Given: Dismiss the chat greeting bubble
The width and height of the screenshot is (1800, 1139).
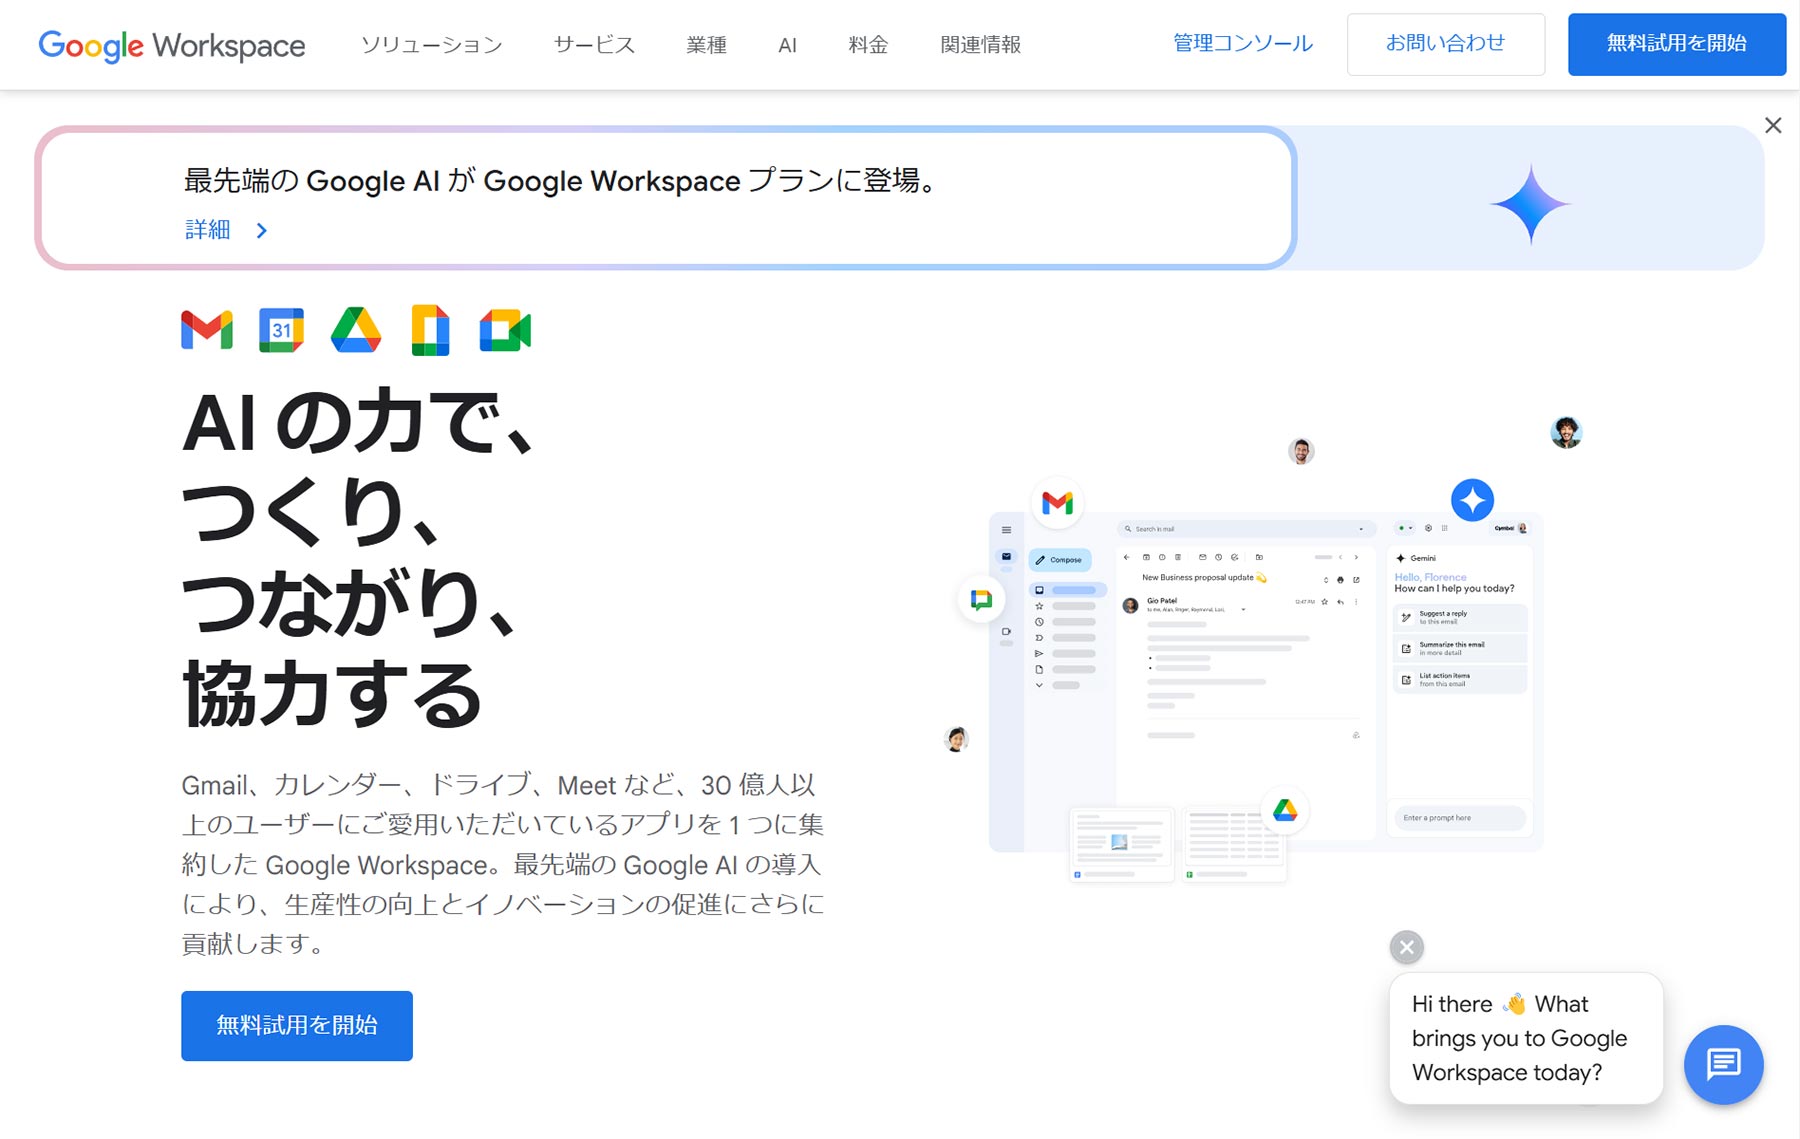Looking at the screenshot, I should [x=1407, y=947].
